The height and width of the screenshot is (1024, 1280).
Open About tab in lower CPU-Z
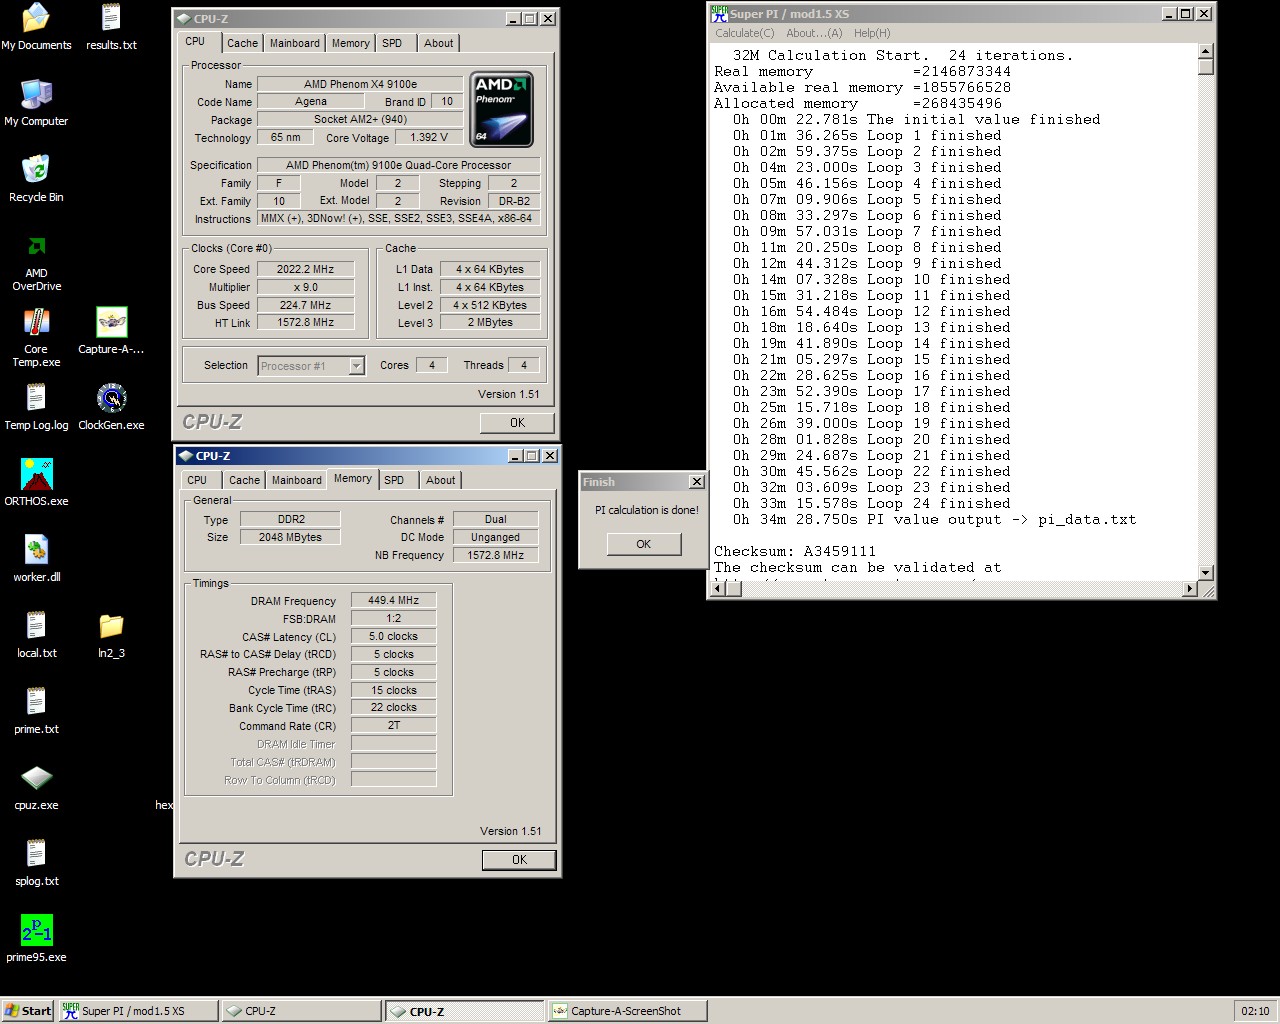pyautogui.click(x=440, y=480)
